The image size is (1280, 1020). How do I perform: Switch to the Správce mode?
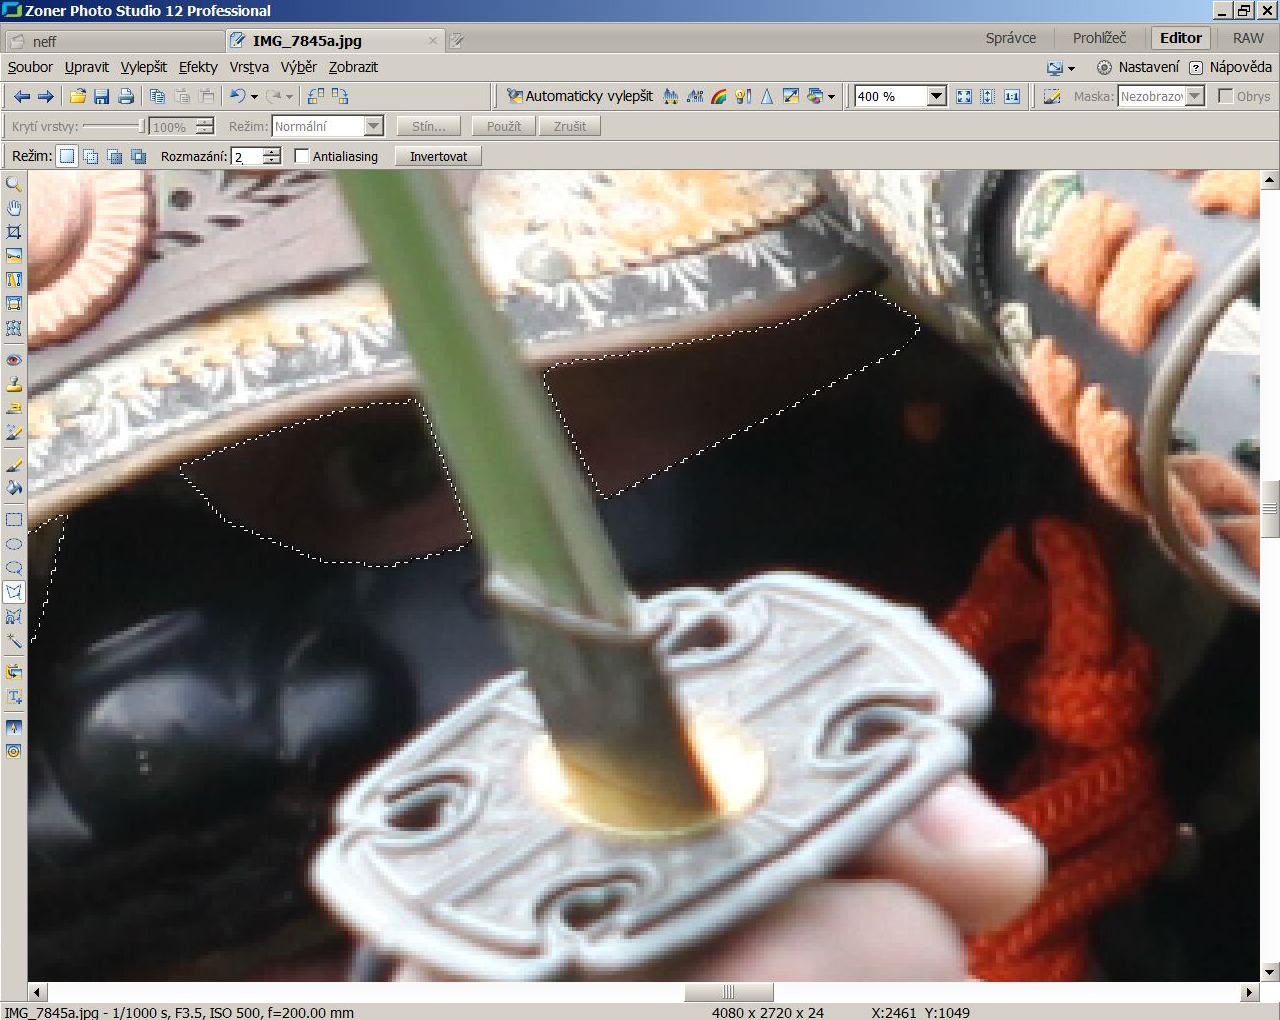point(1010,38)
